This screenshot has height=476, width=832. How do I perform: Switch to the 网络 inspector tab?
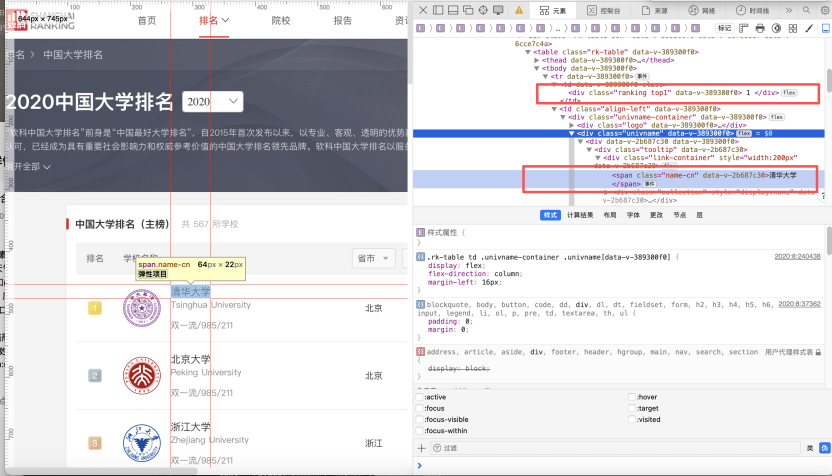pos(702,11)
